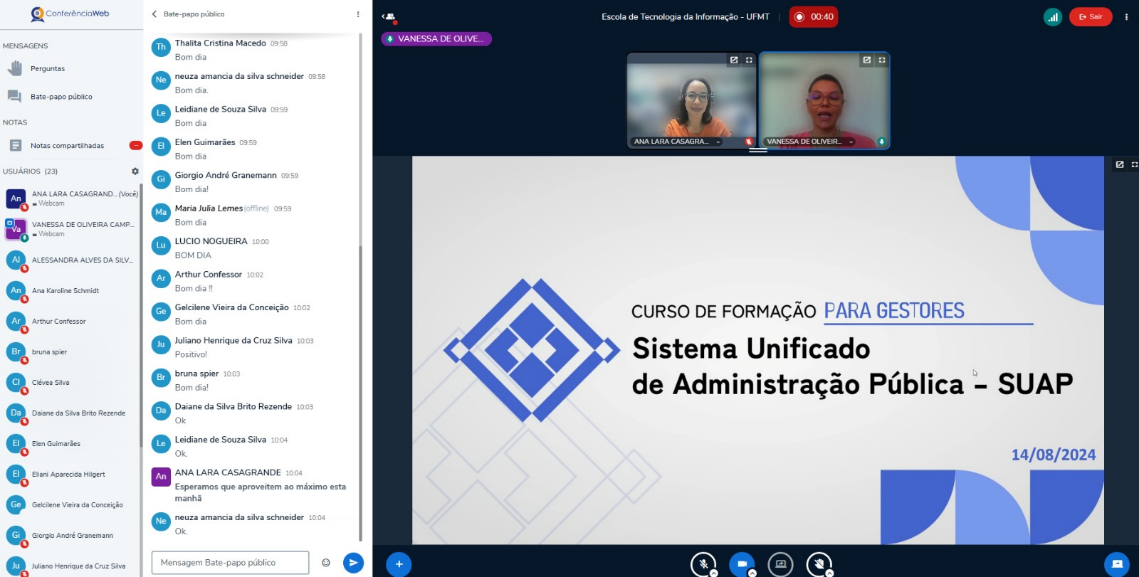Toggle presentation visibility bottom-right button
This screenshot has width=1139, height=577.
[x=1117, y=564]
